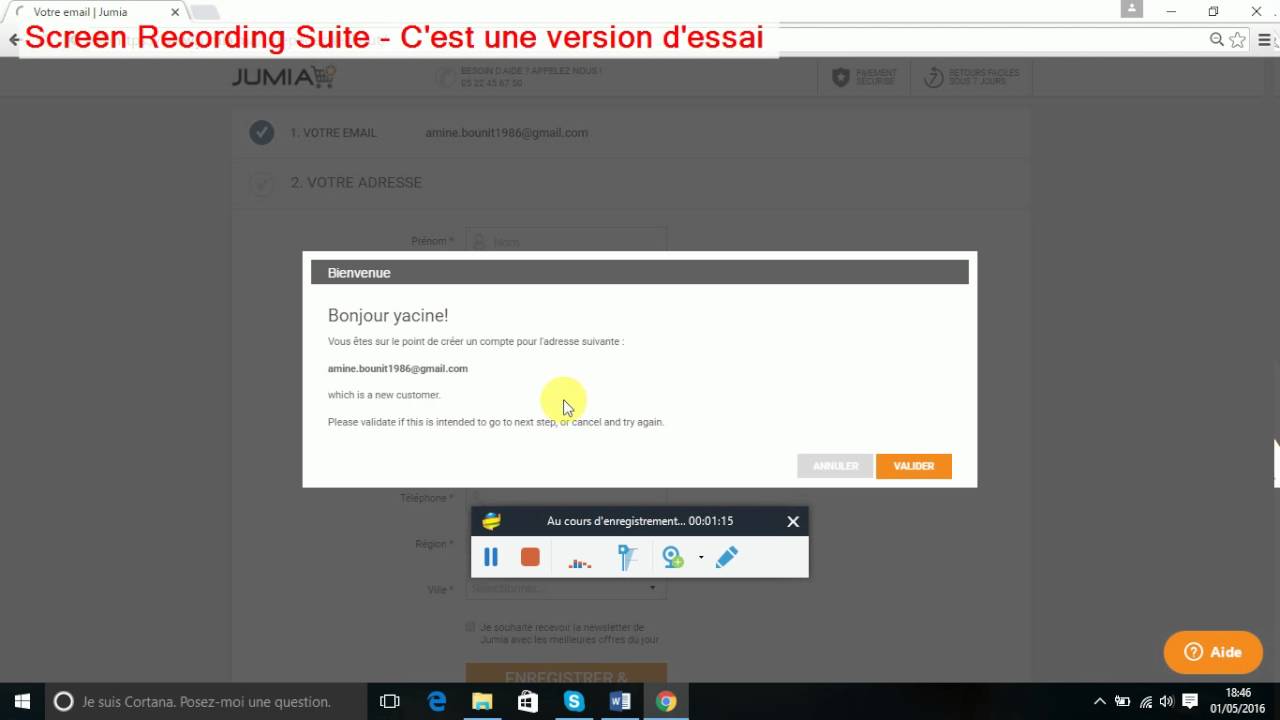The height and width of the screenshot is (720, 1280).
Task: Select the recorder pencil drawing tool
Action: click(x=727, y=557)
